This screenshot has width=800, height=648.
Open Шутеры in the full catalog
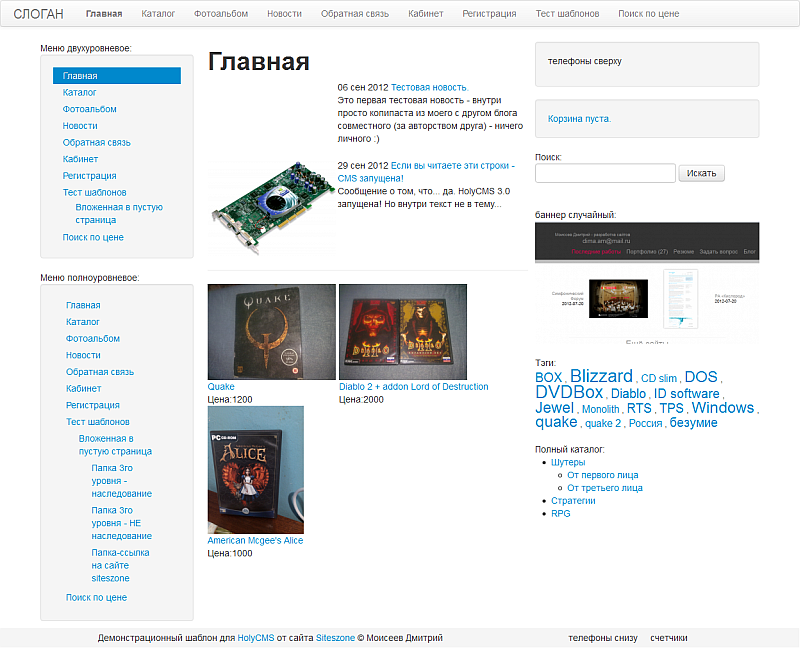(x=568, y=462)
